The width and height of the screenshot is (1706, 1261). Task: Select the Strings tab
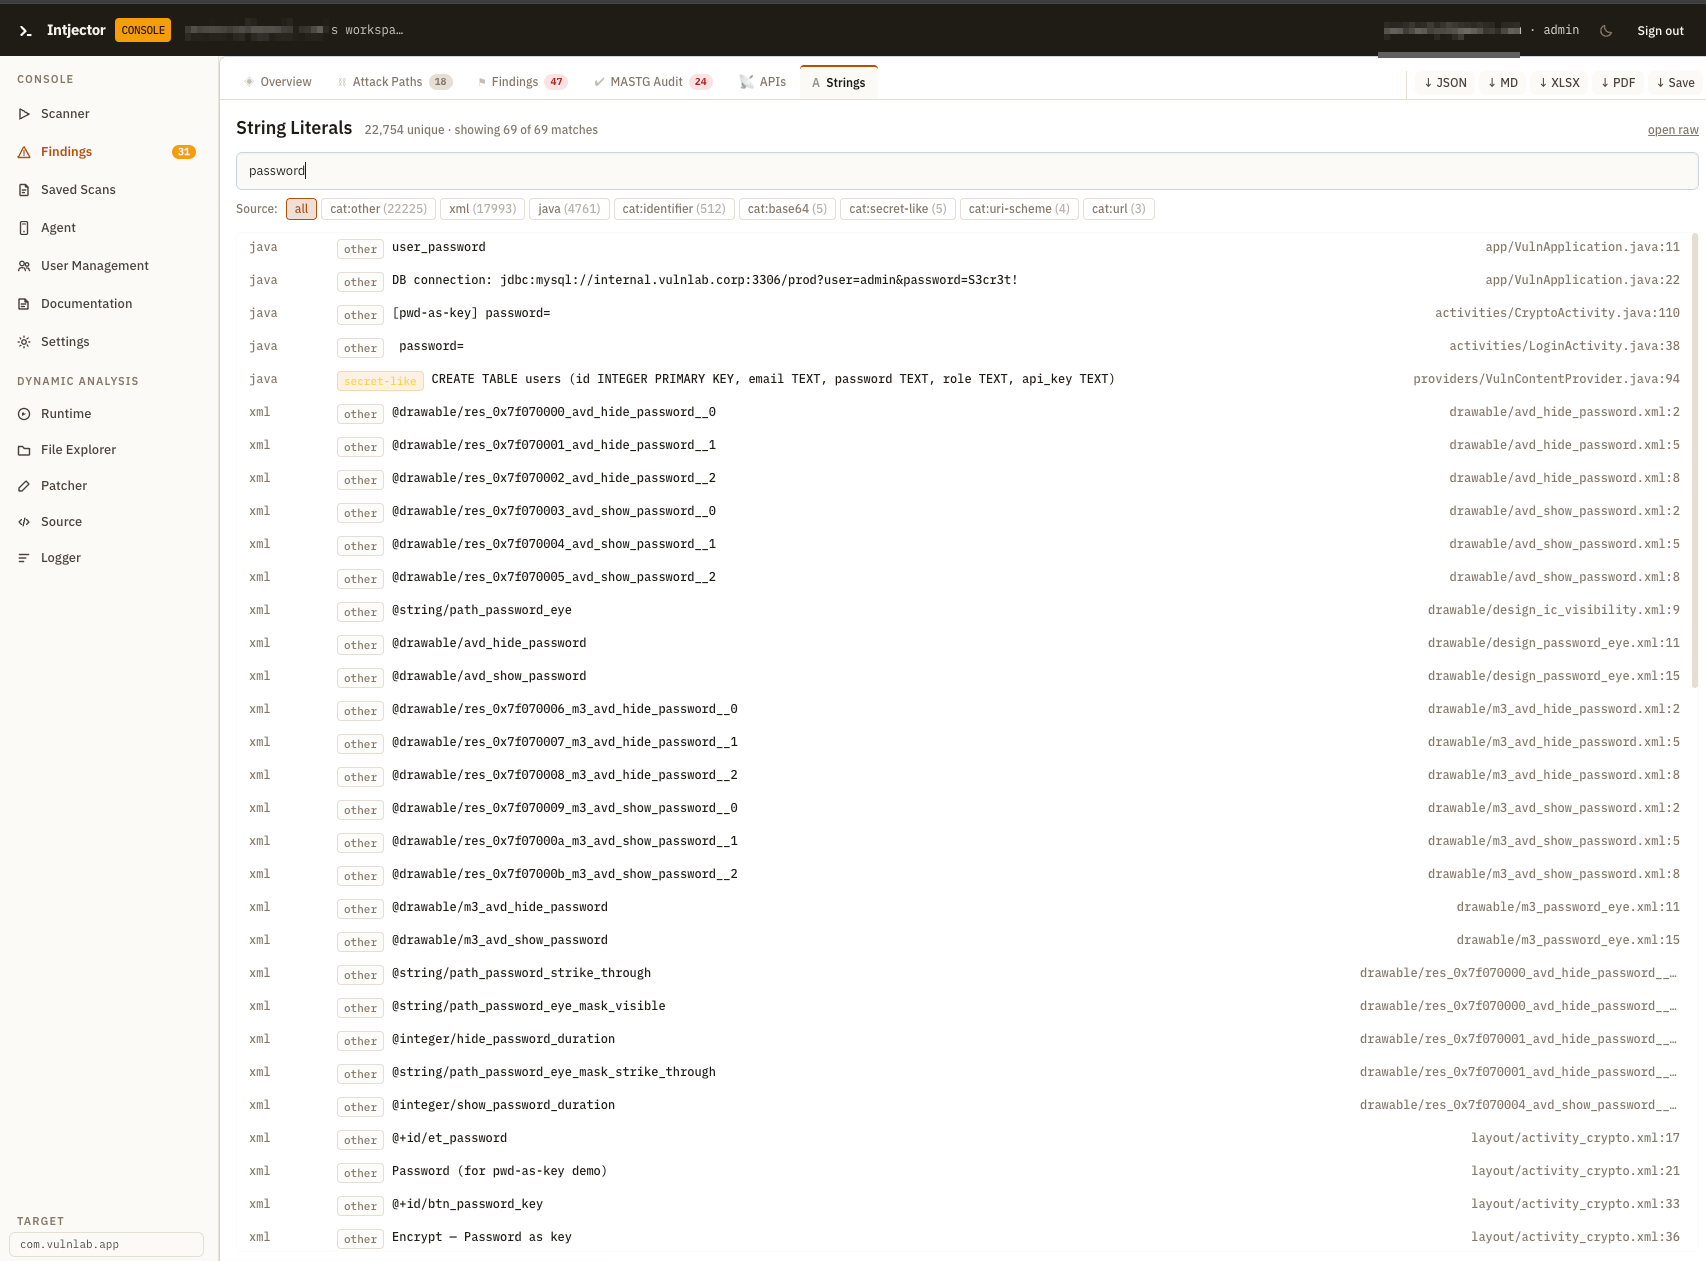tap(839, 82)
